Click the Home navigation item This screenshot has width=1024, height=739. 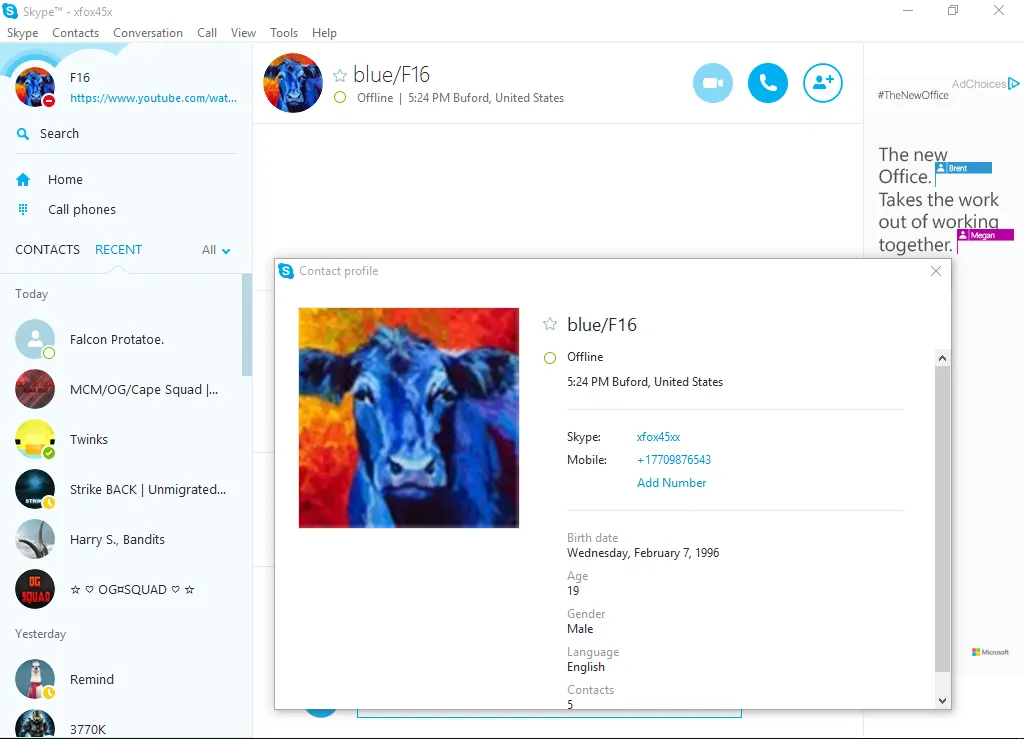[x=65, y=180]
